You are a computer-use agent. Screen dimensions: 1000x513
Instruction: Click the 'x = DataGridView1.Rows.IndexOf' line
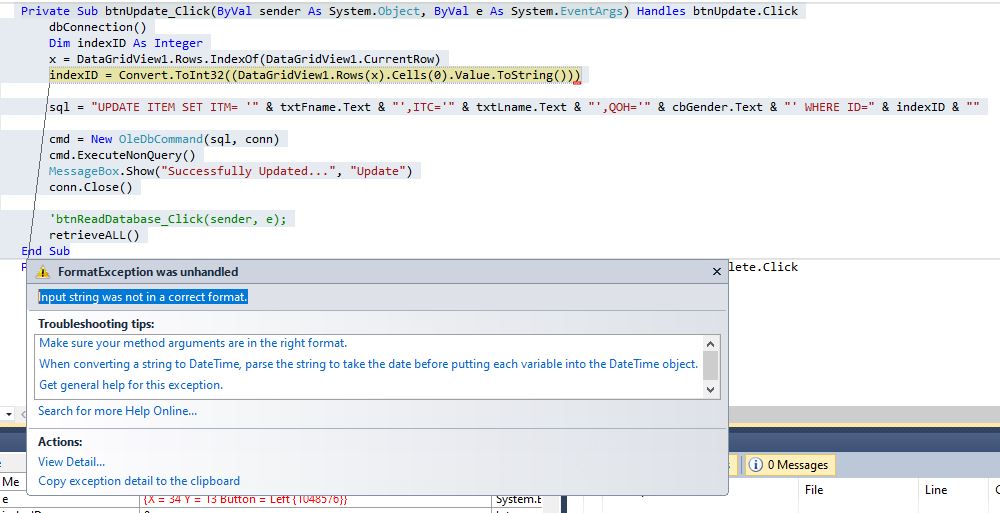pyautogui.click(x=245, y=59)
